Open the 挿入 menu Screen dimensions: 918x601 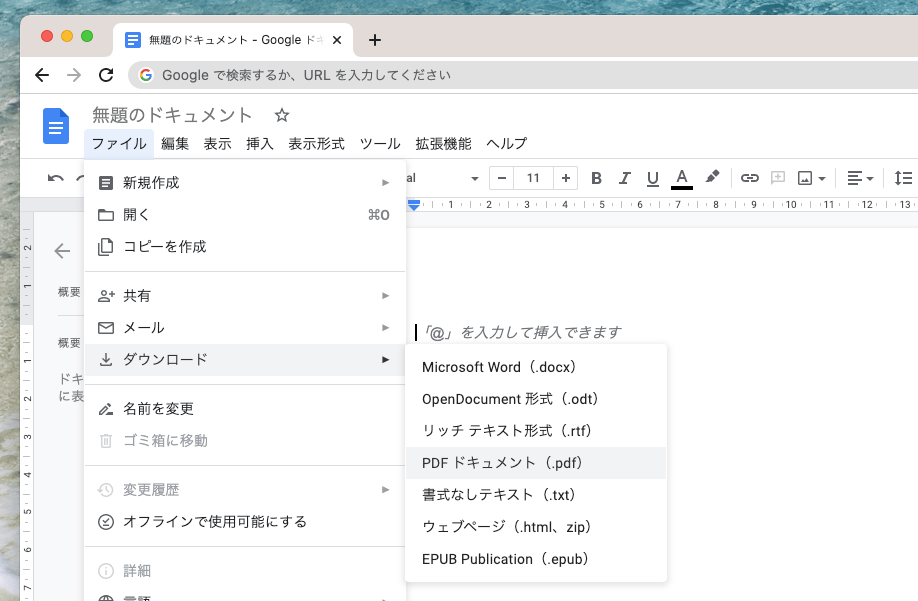point(259,143)
